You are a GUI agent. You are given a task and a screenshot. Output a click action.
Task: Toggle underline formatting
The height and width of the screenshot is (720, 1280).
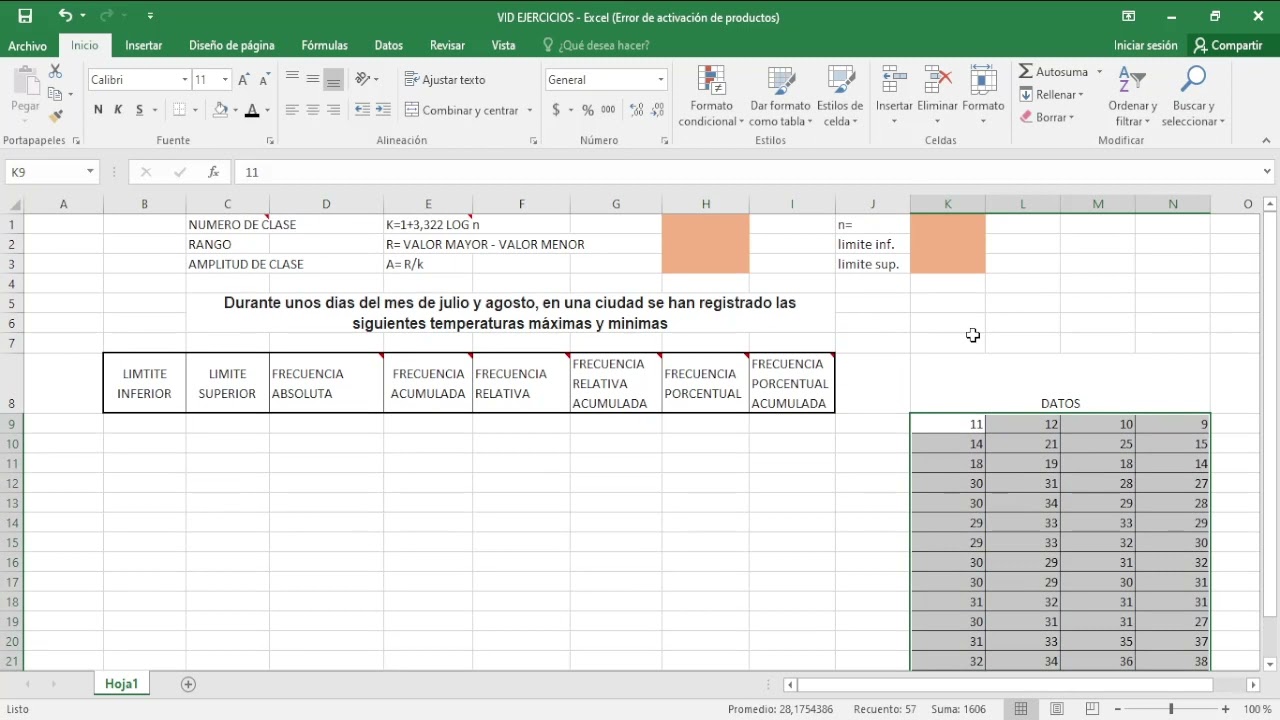coord(140,110)
